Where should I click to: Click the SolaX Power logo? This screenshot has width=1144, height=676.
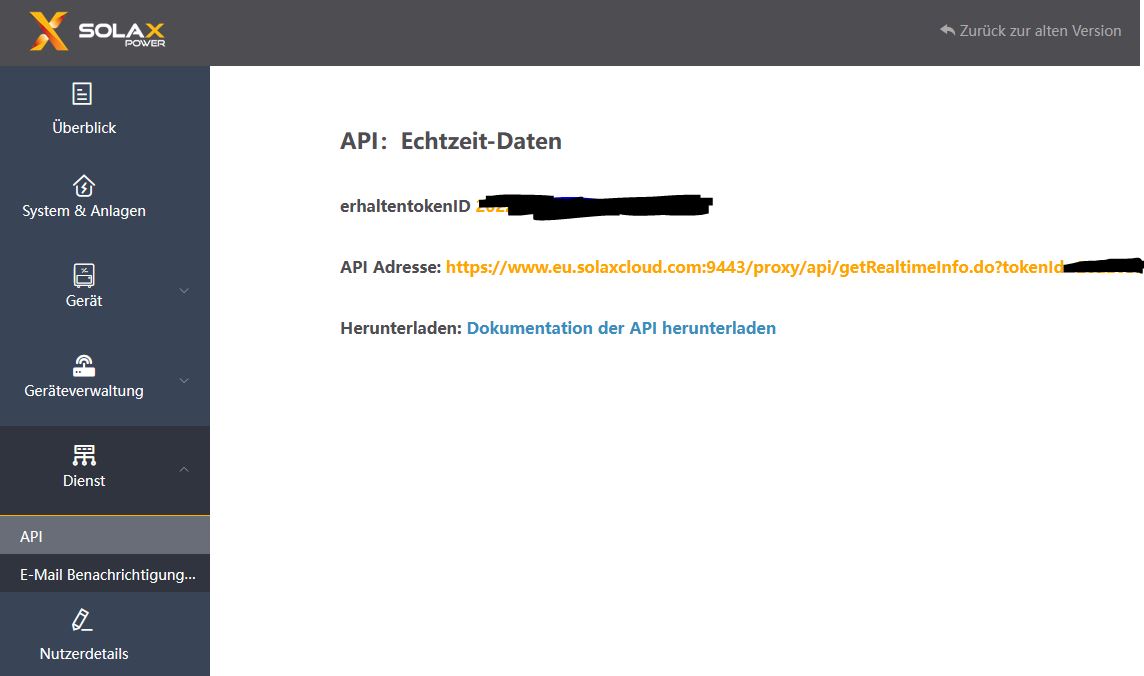click(97, 31)
